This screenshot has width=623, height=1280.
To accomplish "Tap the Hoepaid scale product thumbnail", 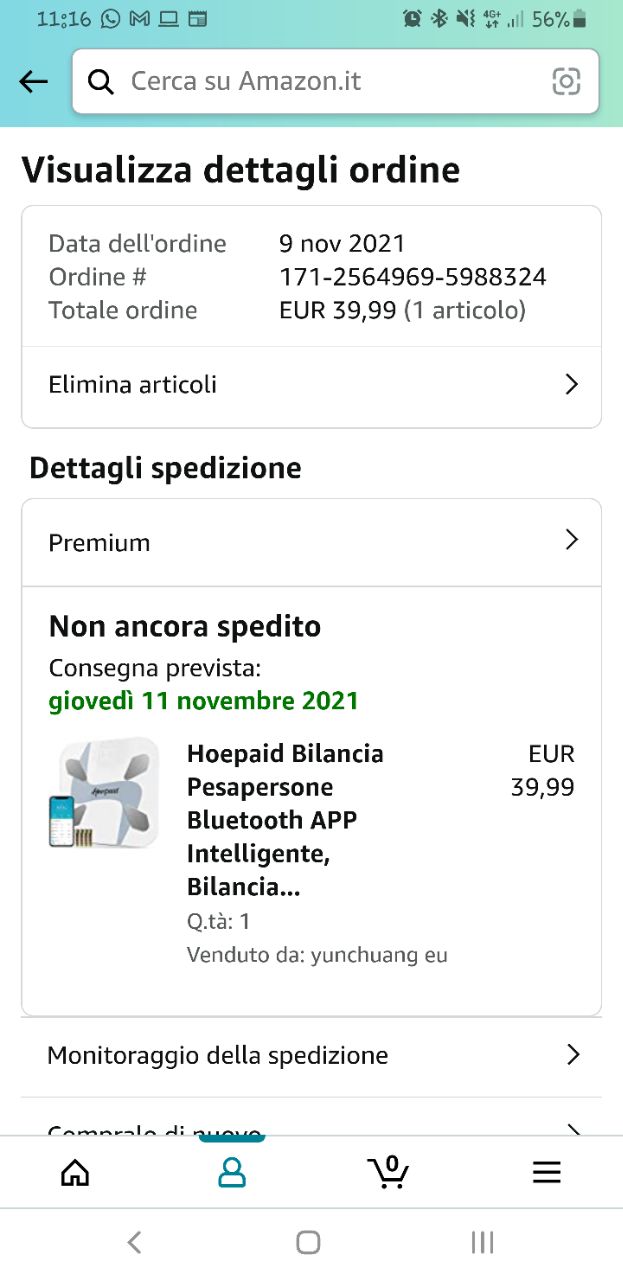I will [104, 793].
